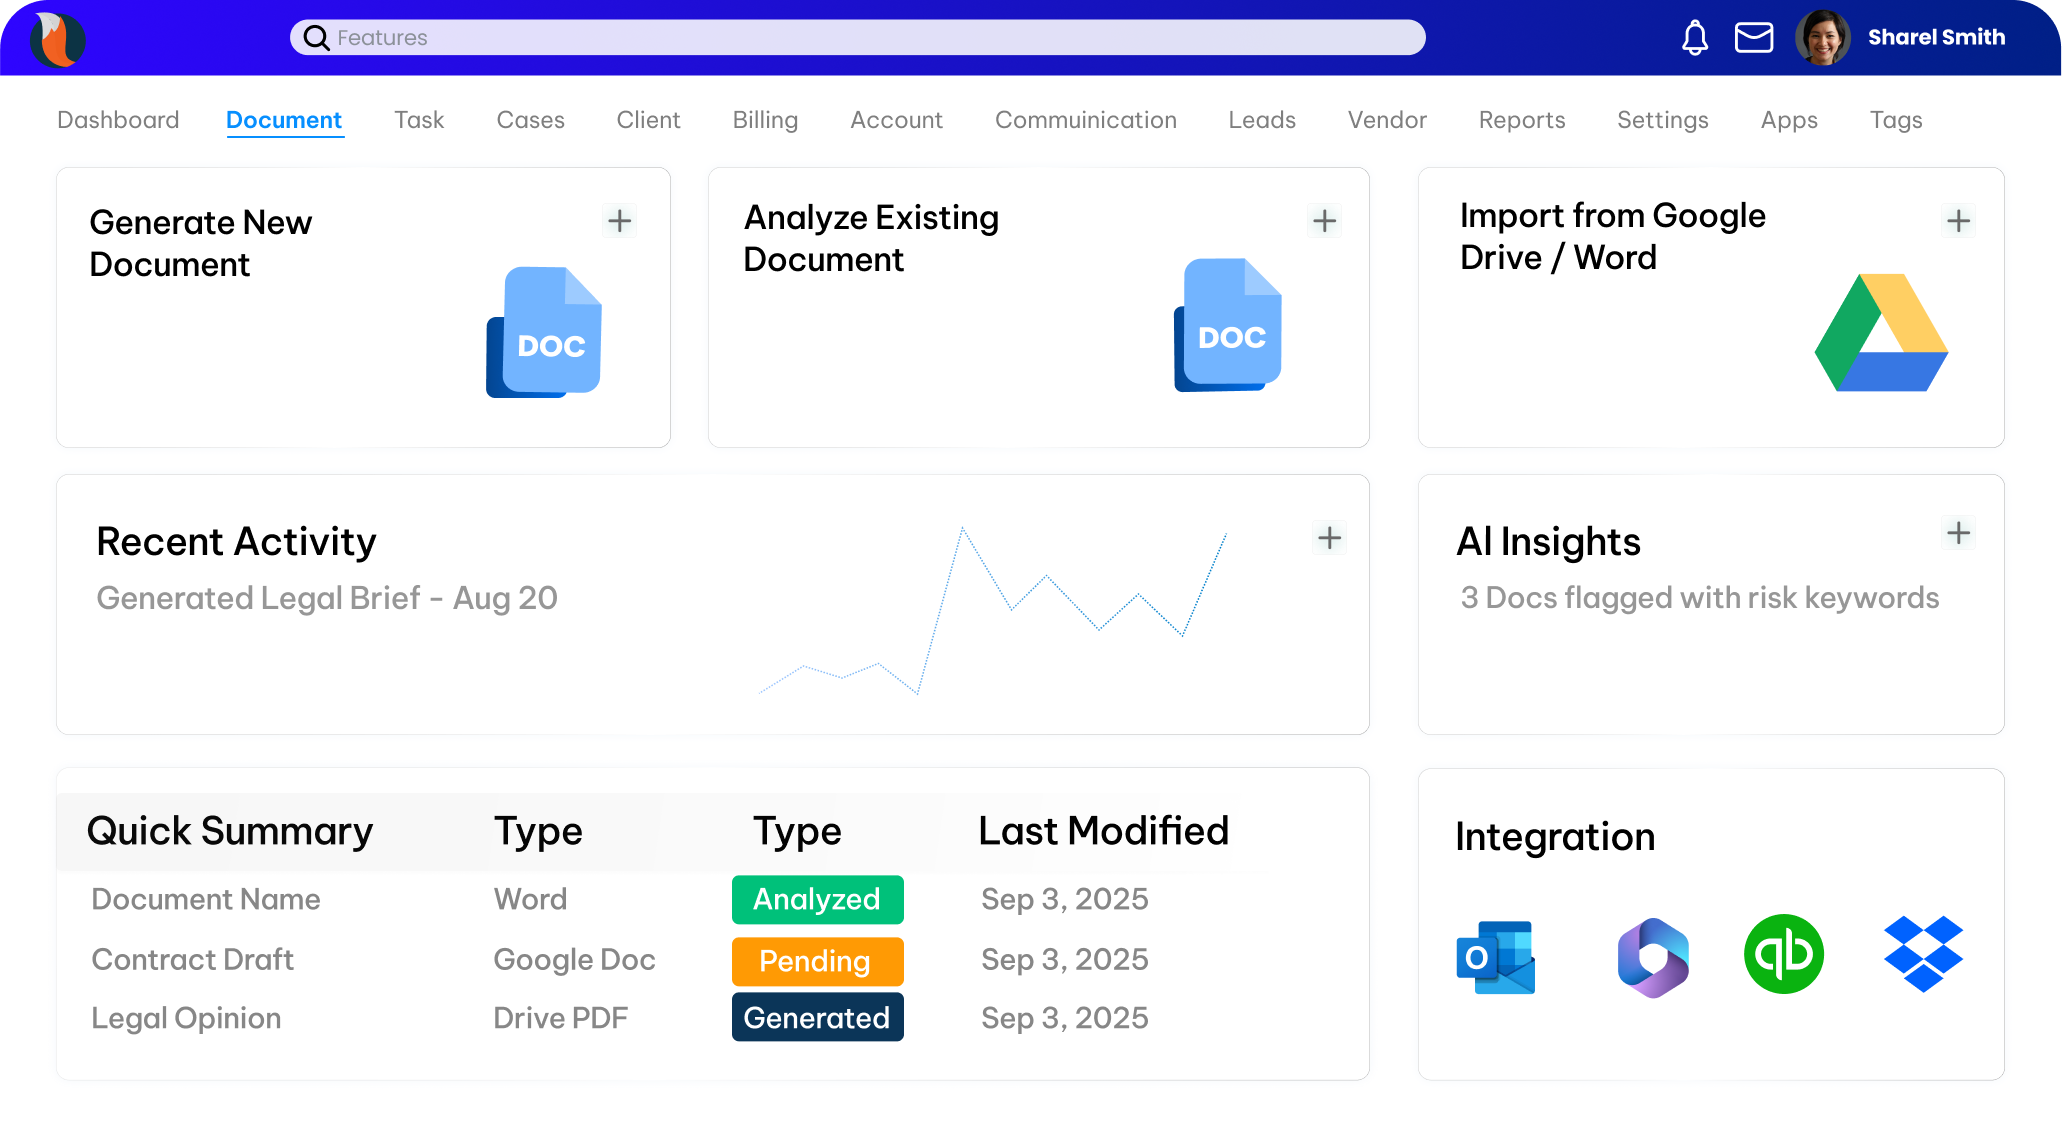The image size is (2062, 1136).
Task: Click the search magnifier icon
Action: pos(316,38)
